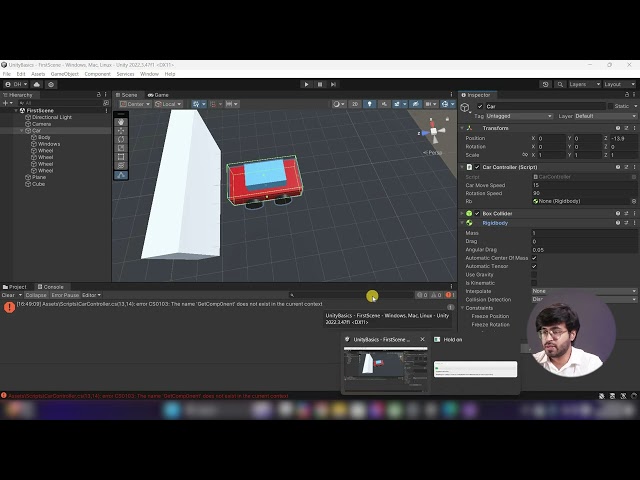Enable Is Kinematic checkbox
Image resolution: width=640 pixels, height=480 pixels.
[x=534, y=283]
